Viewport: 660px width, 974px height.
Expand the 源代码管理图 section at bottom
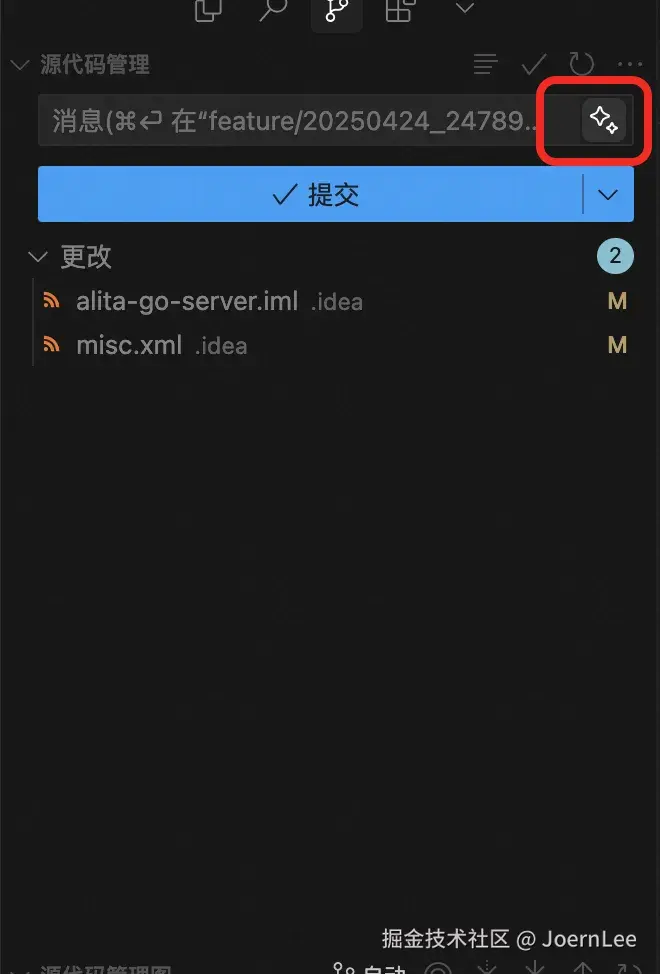106,969
